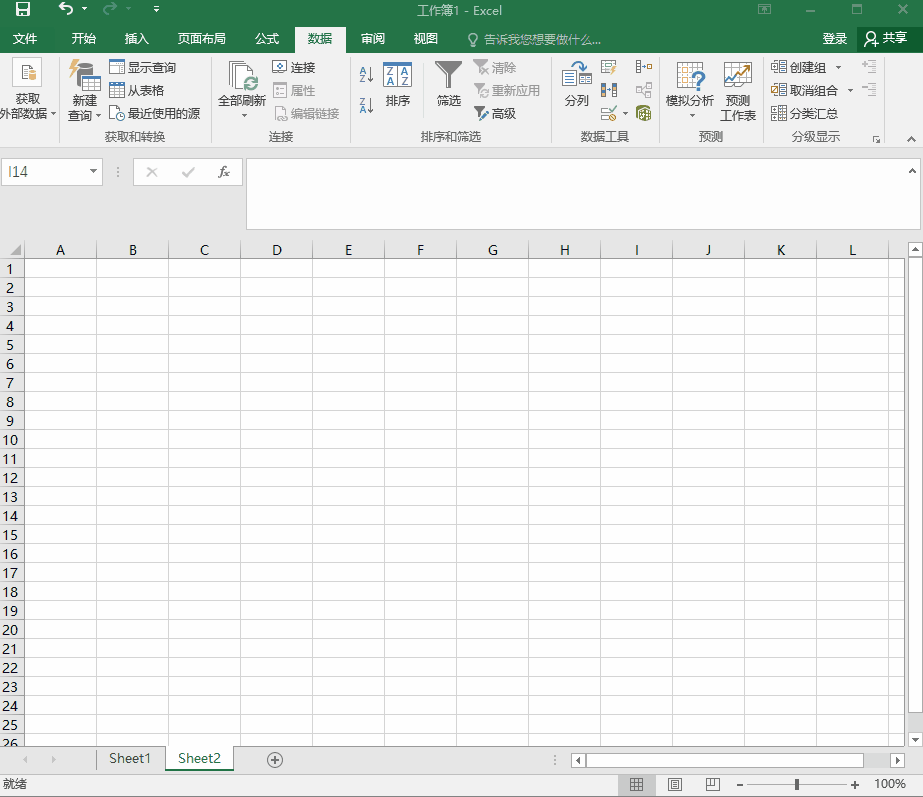The width and height of the screenshot is (923, 797).
Task: Click the 创建组 group button
Action: click(x=798, y=67)
